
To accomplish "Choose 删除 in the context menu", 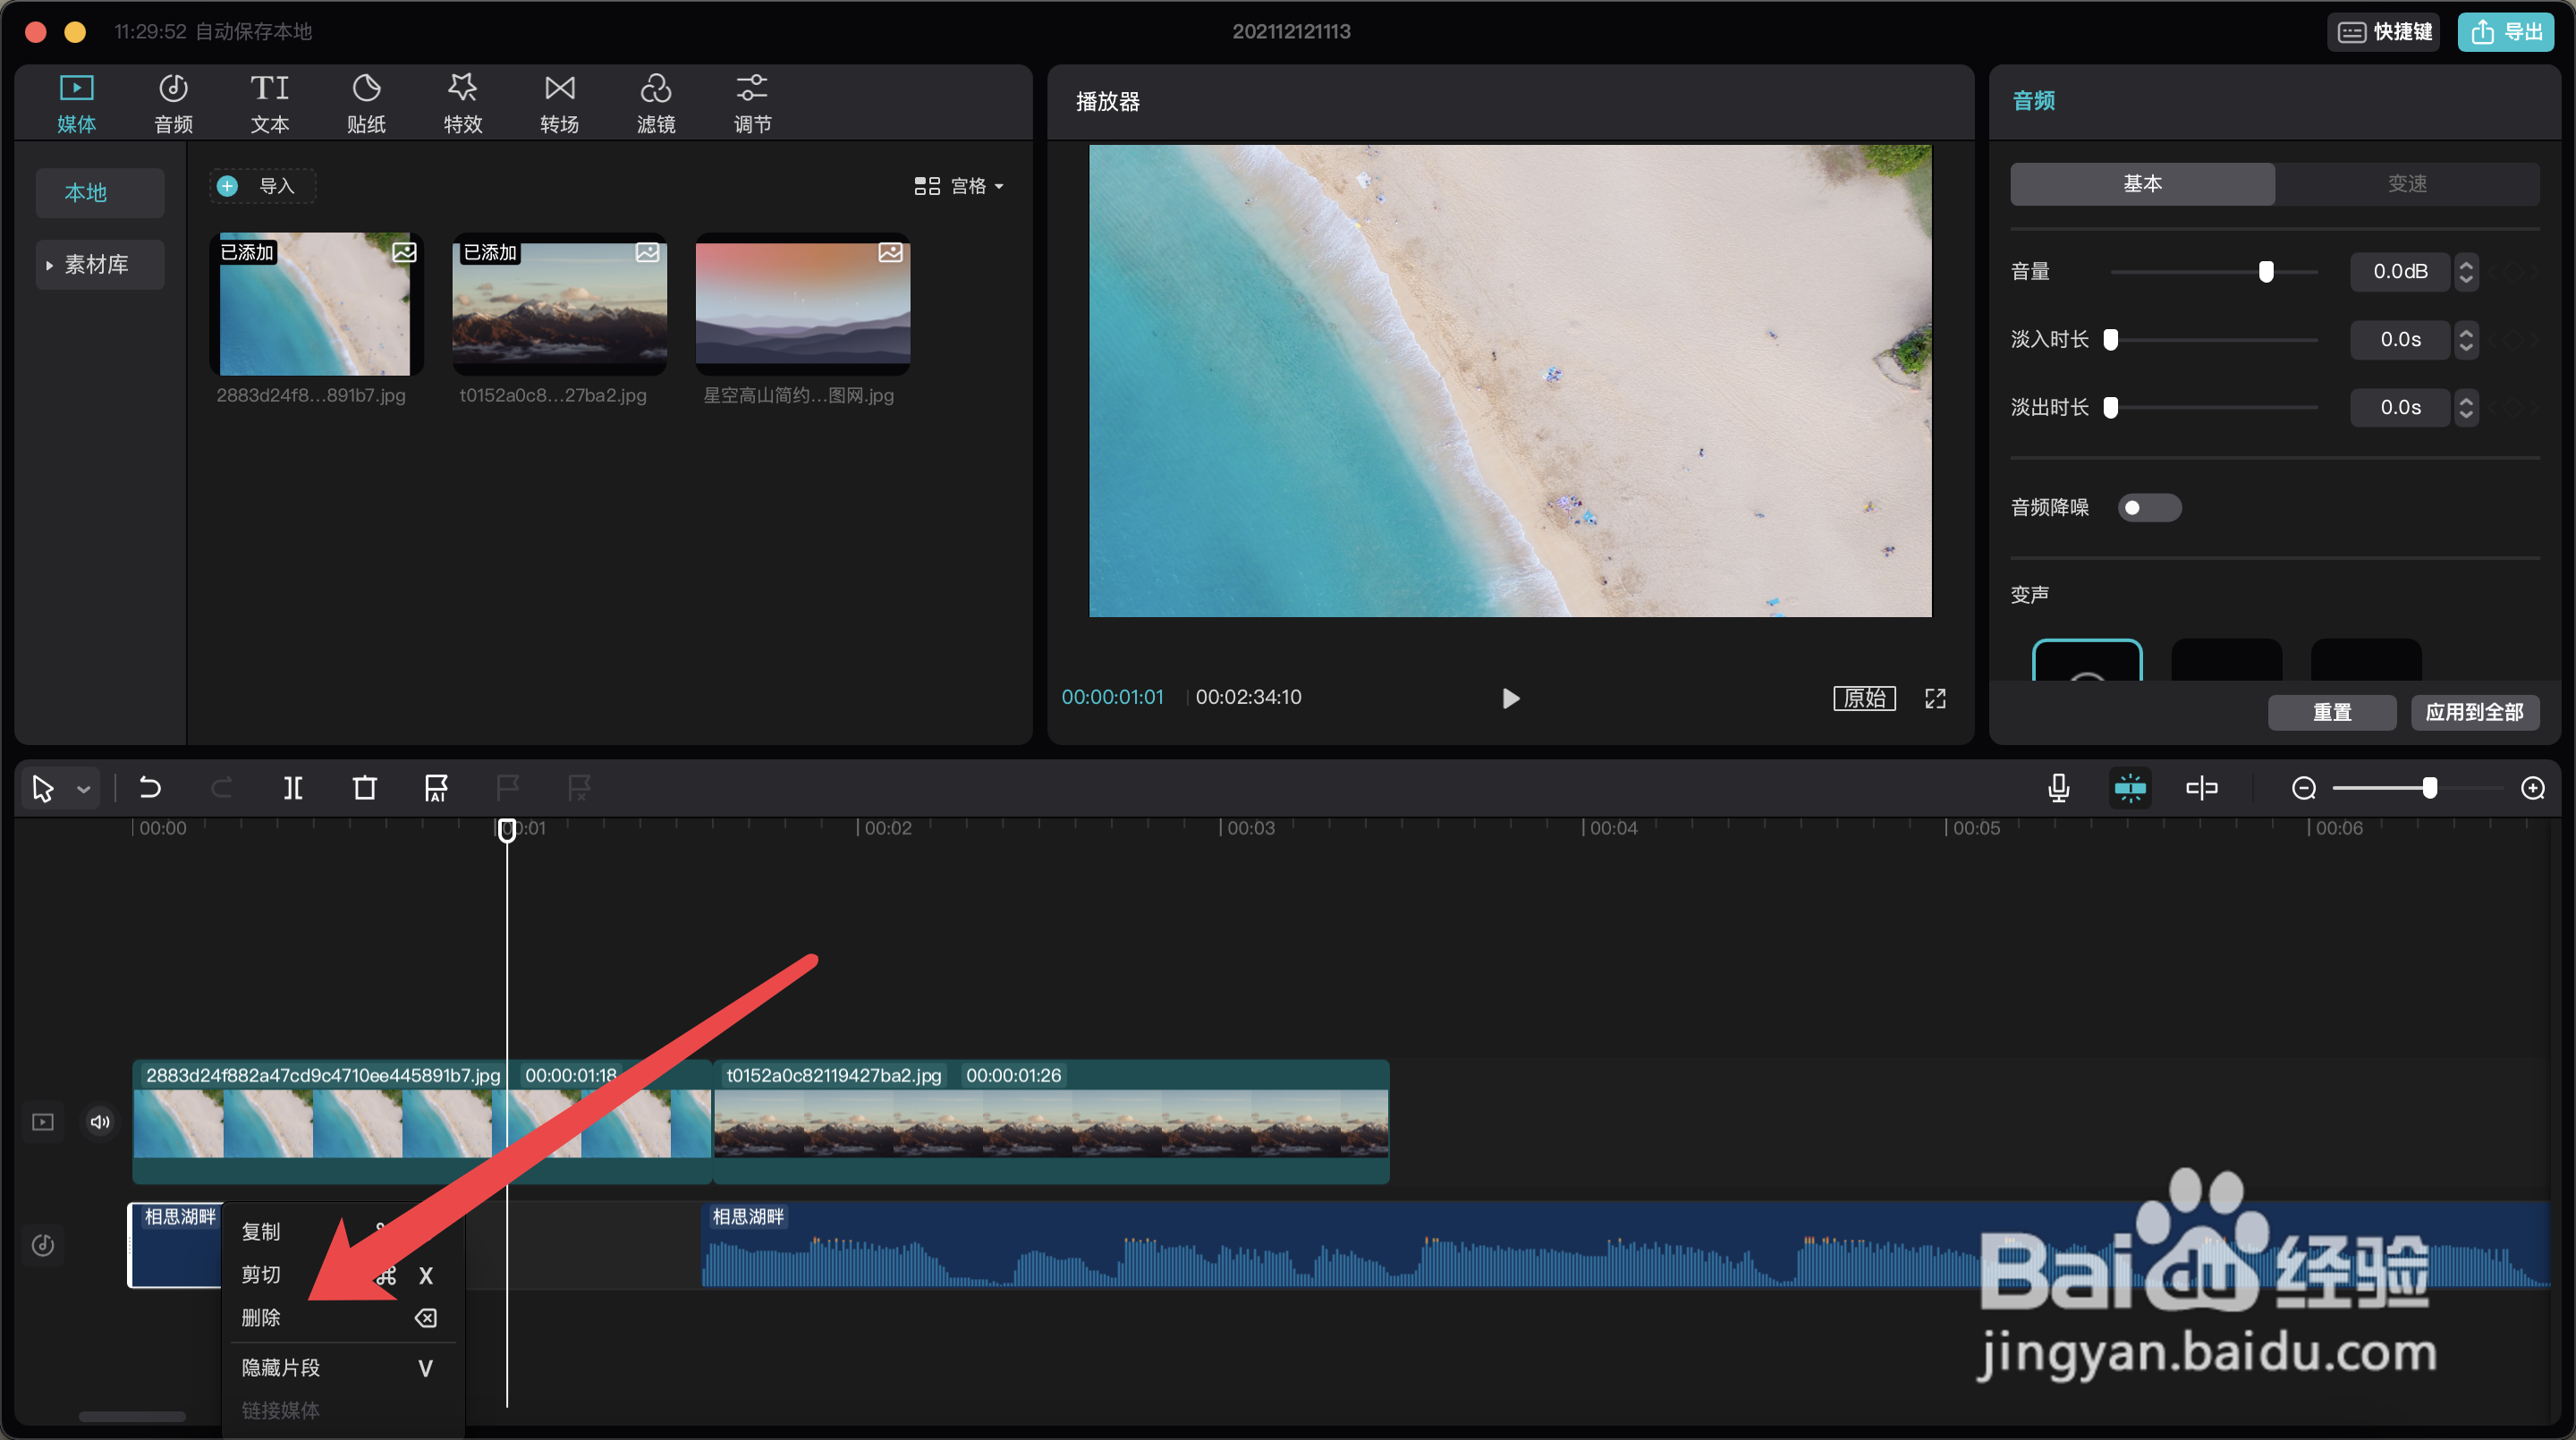I will coord(262,1318).
